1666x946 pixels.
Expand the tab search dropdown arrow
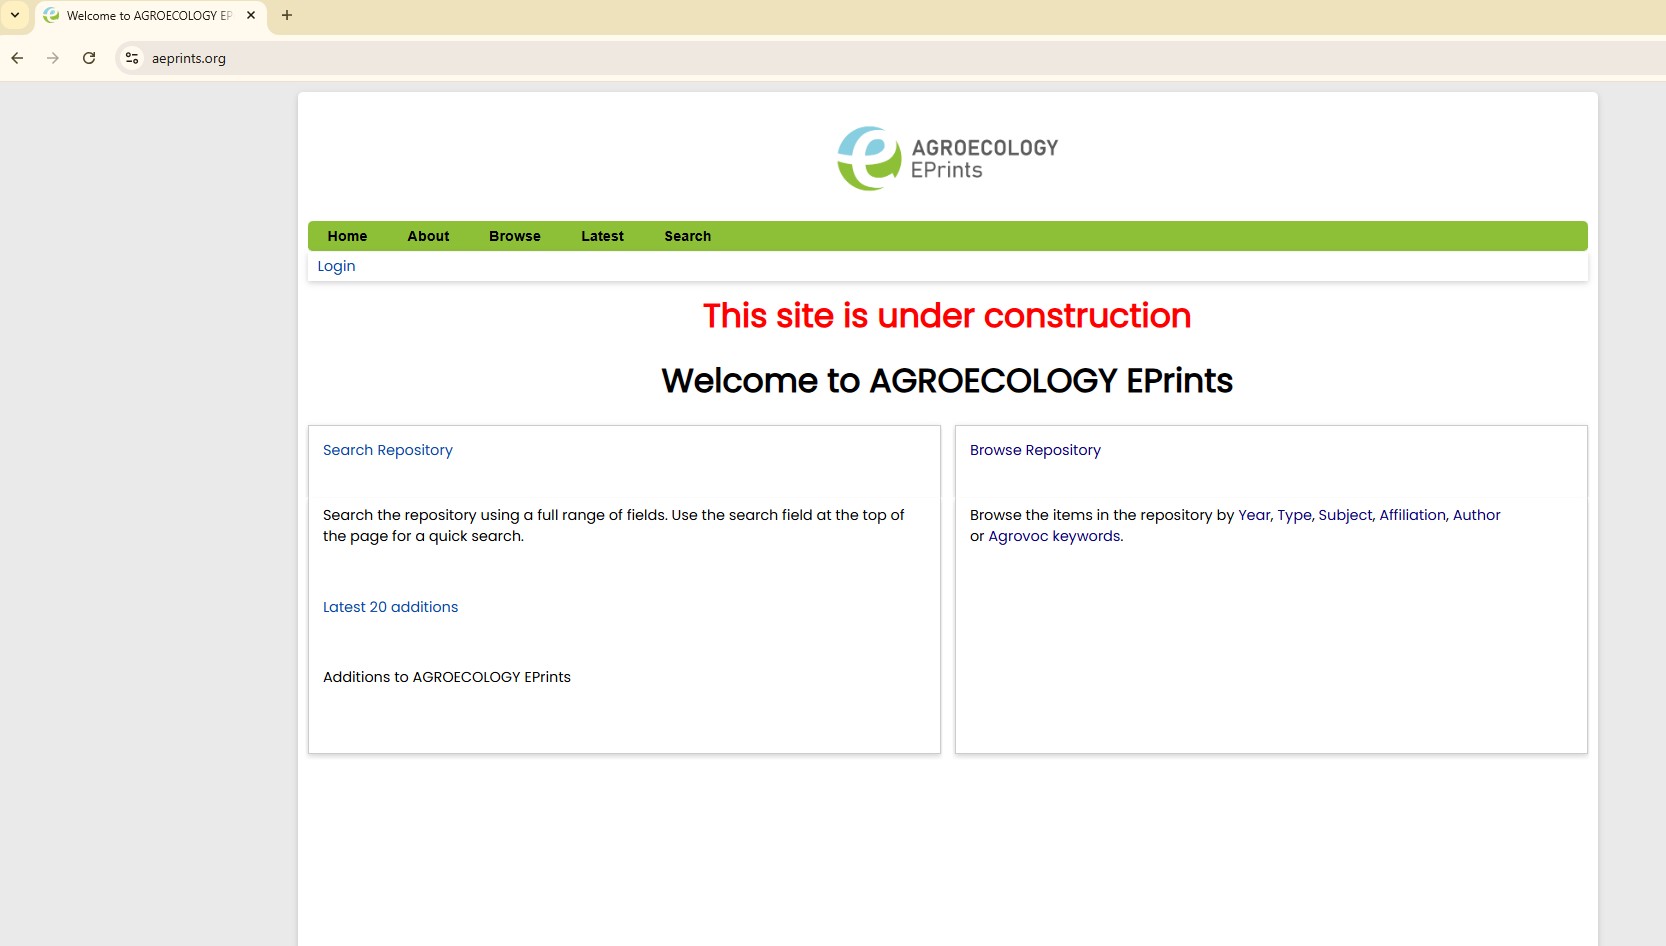point(15,15)
